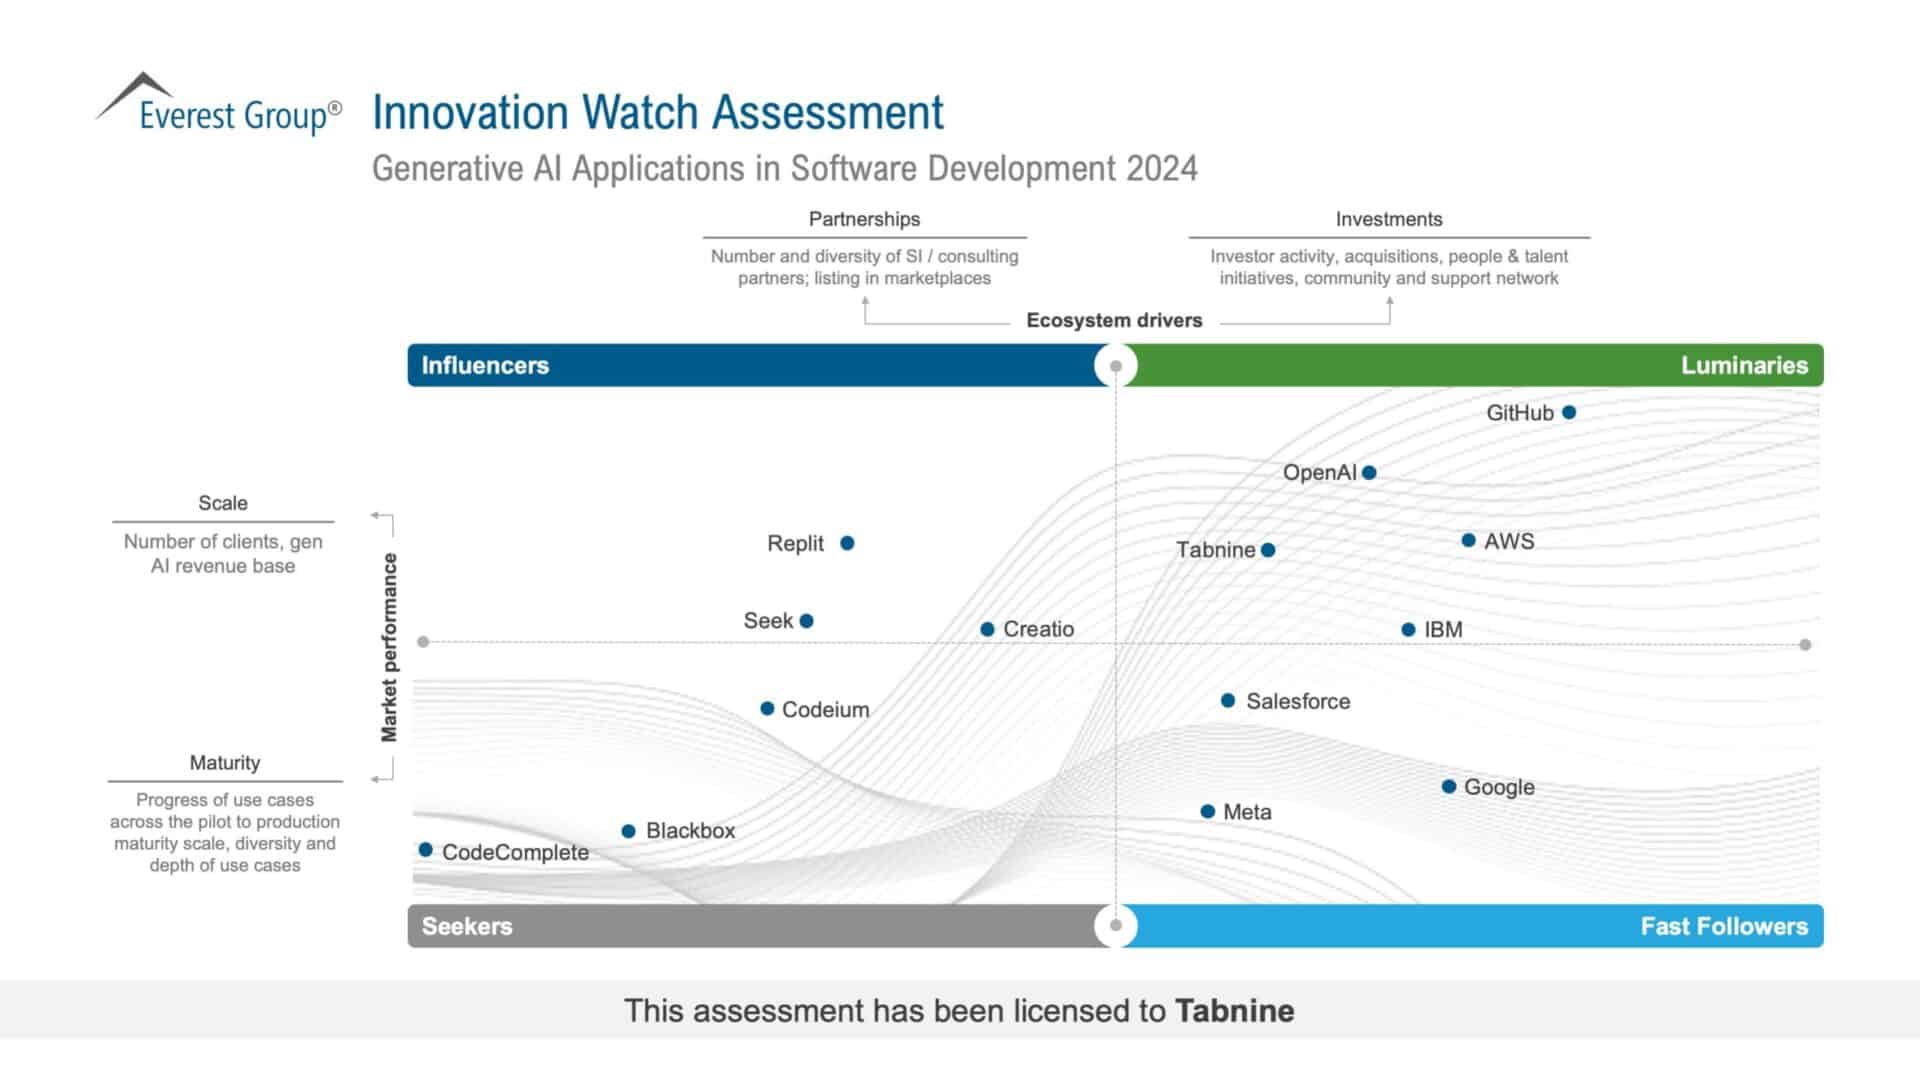1920x1080 pixels.
Task: Click the top circular axis handle
Action: 1116,366
